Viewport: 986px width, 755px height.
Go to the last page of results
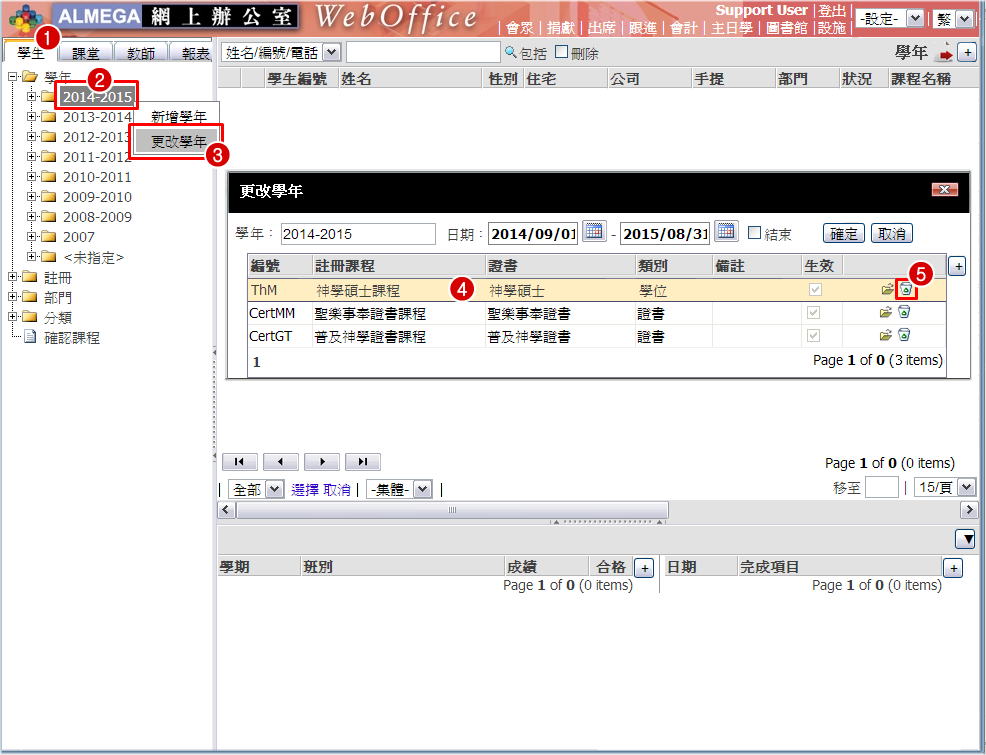[x=363, y=462]
